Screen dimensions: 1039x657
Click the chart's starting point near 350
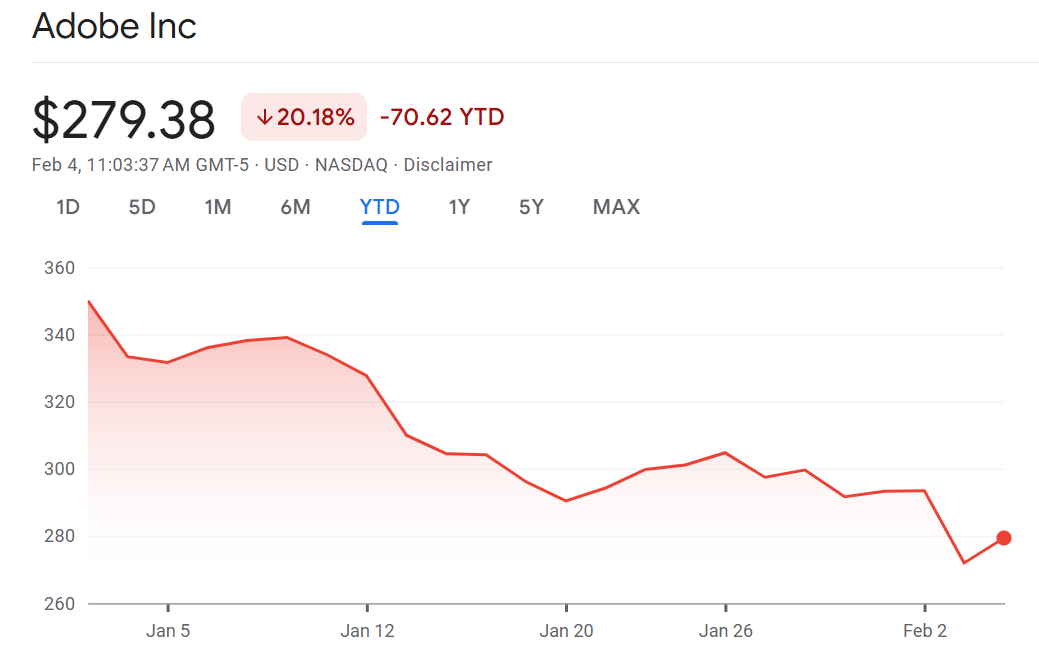point(89,302)
